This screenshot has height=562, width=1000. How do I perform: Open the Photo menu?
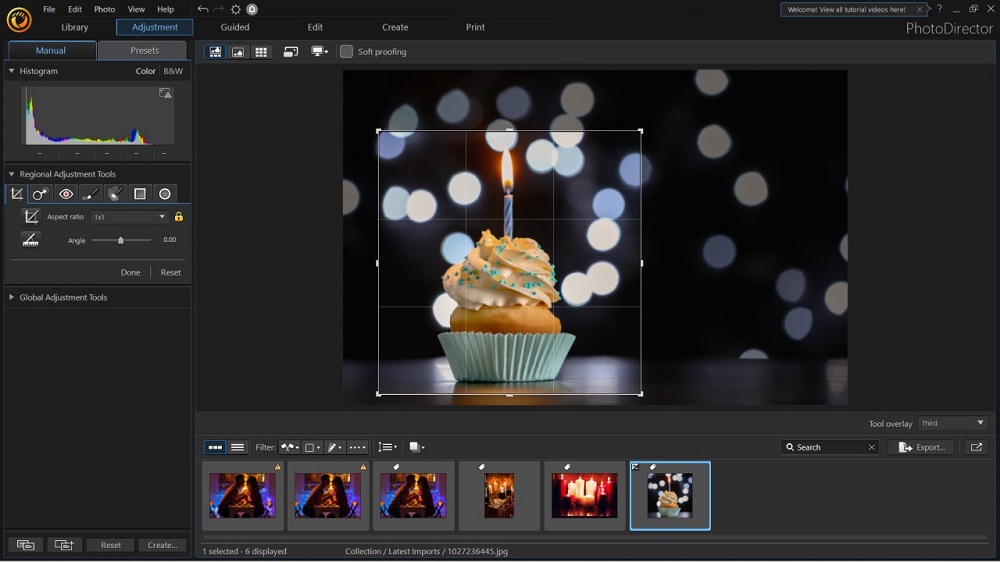104,9
